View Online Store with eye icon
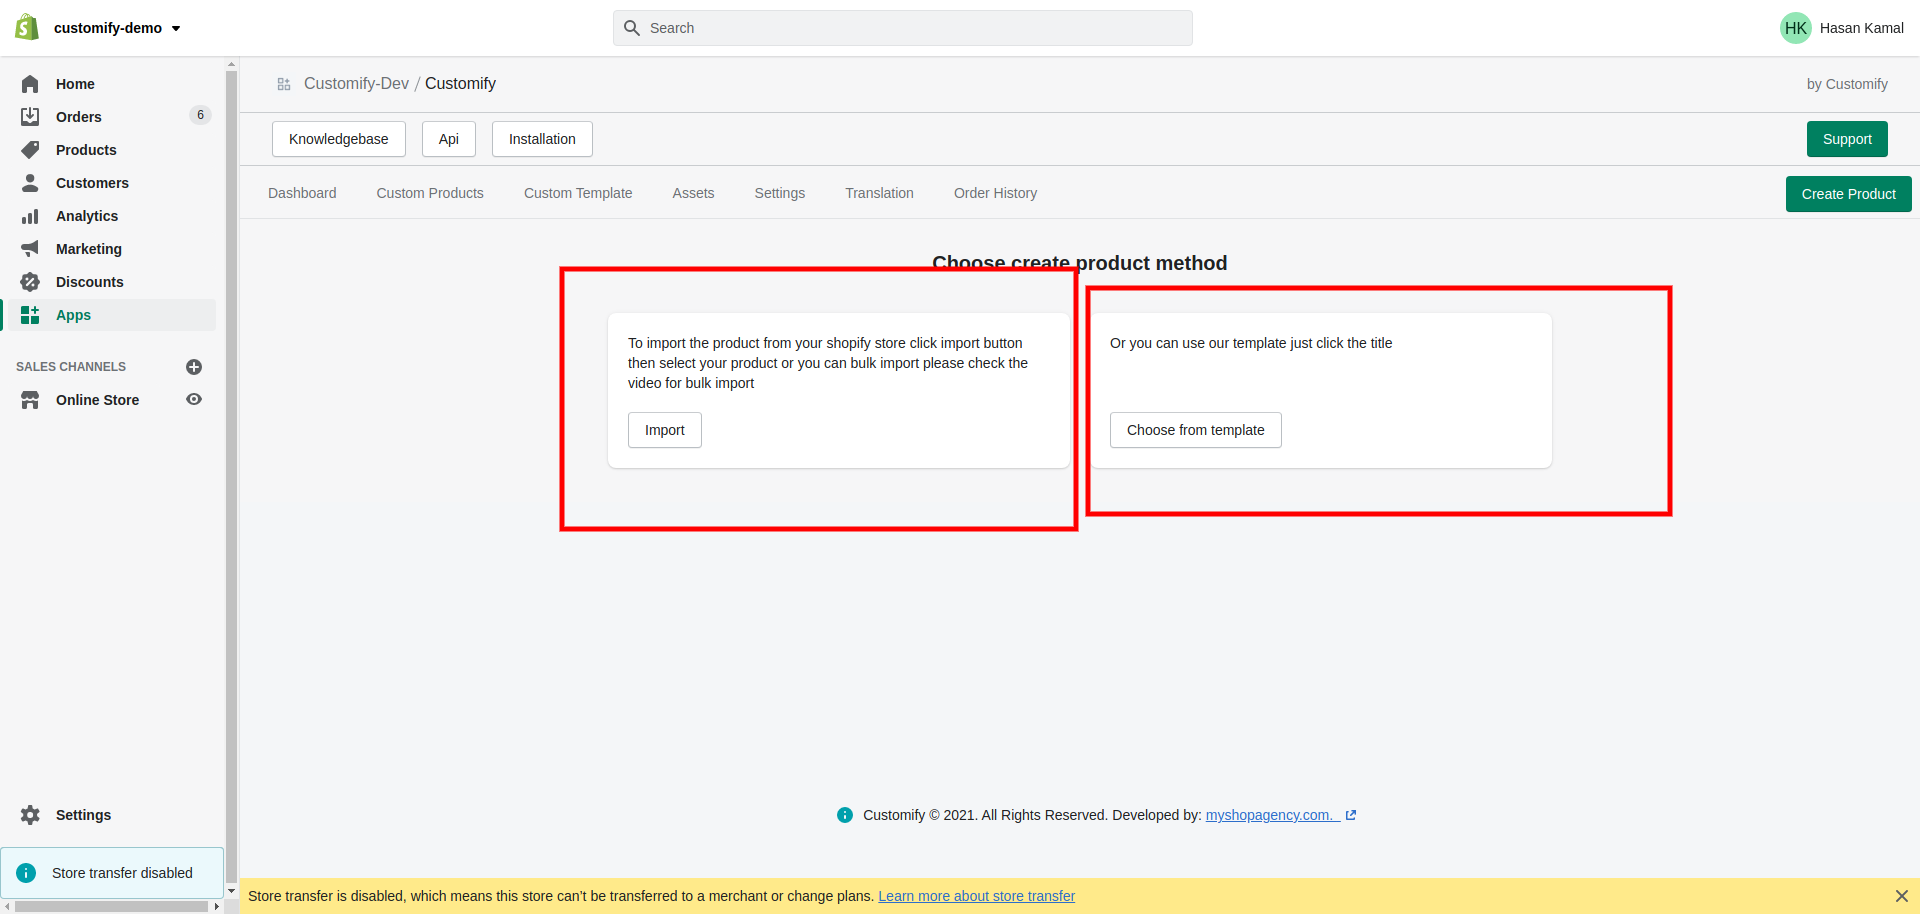 (194, 399)
